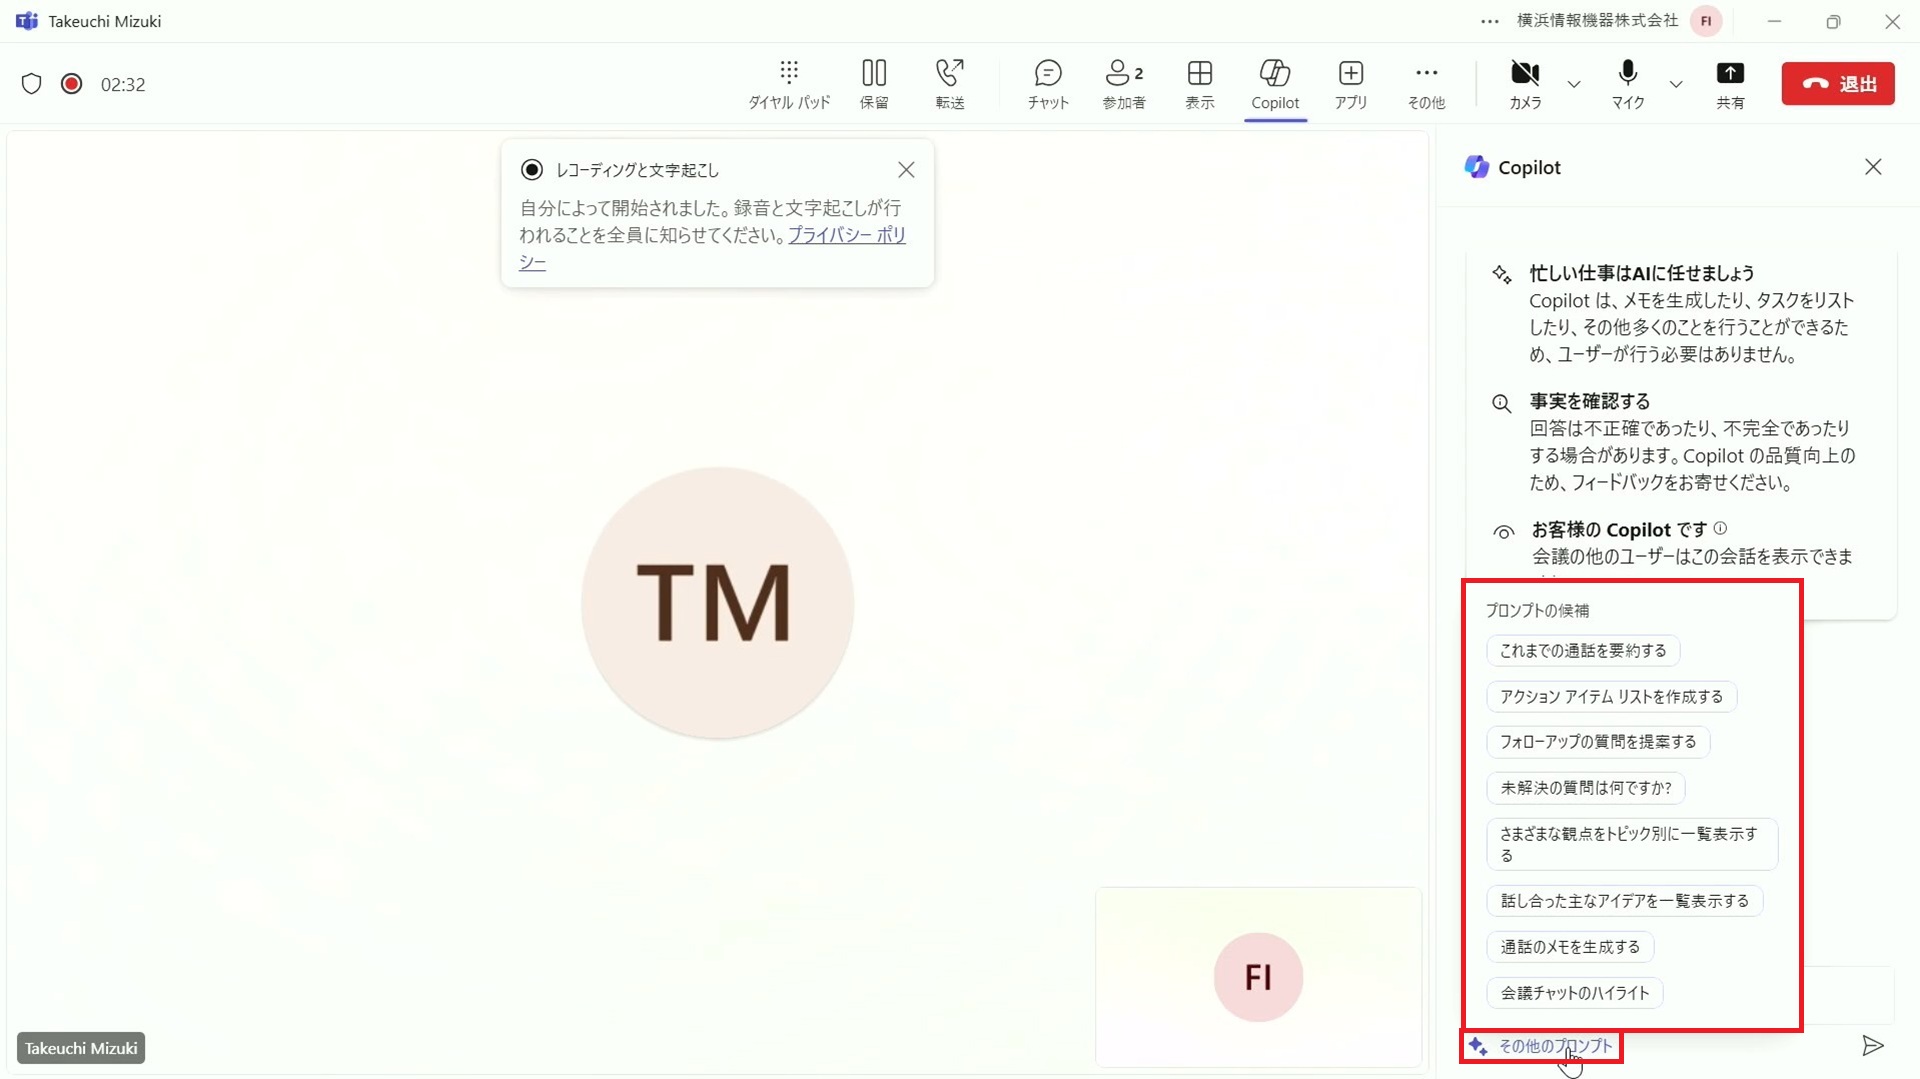Open FI profile avatar in title bar
Viewport: 1920px width, 1079px height.
tap(1706, 21)
